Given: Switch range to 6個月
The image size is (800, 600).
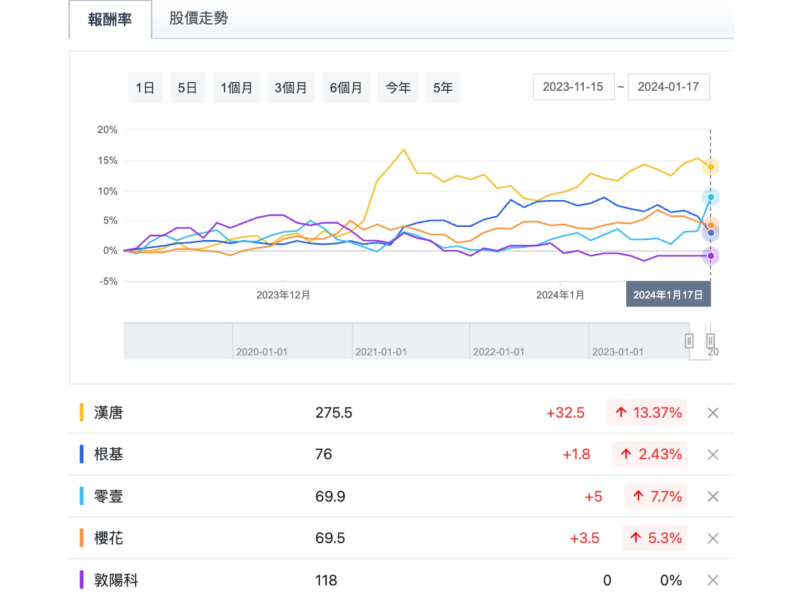Looking at the screenshot, I should point(346,88).
